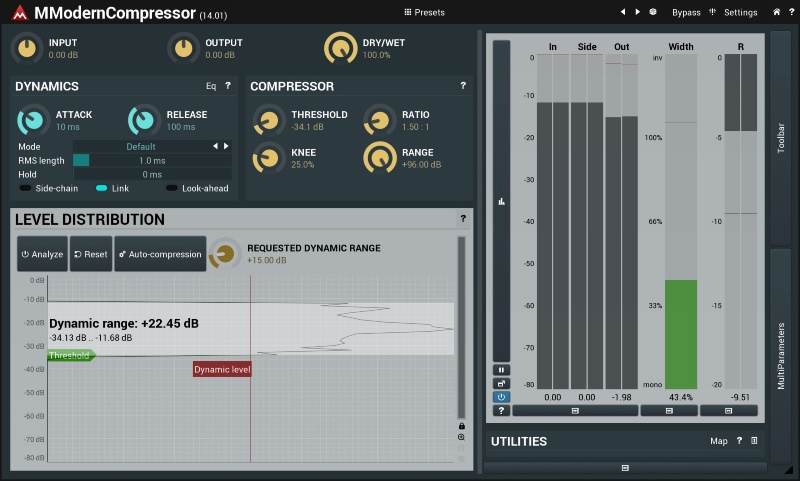Enable the Side-chain toggle
Image resolution: width=800 pixels, height=481 pixels.
[x=25, y=188]
